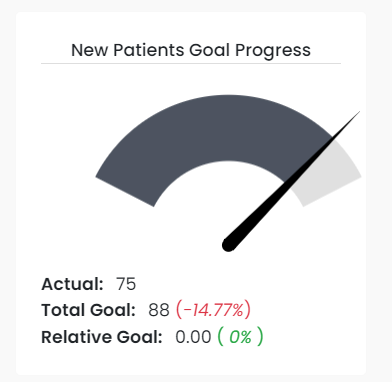The width and height of the screenshot is (392, 382).
Task: Click the Relative Goal label
Action: coord(102,337)
